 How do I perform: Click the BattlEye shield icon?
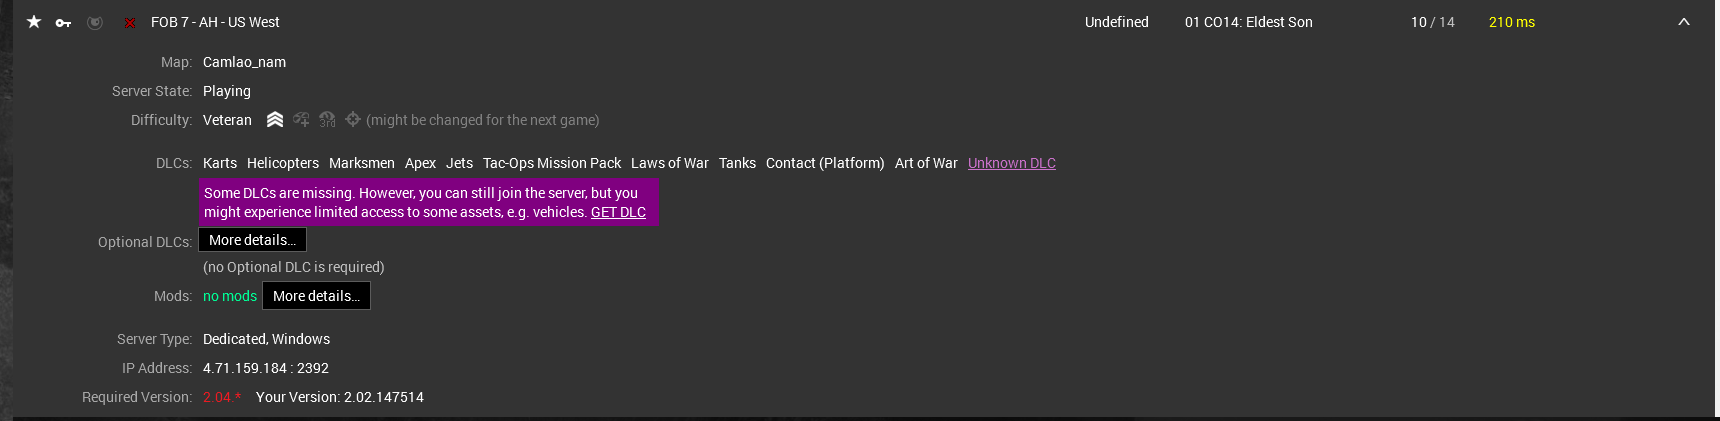[95, 22]
